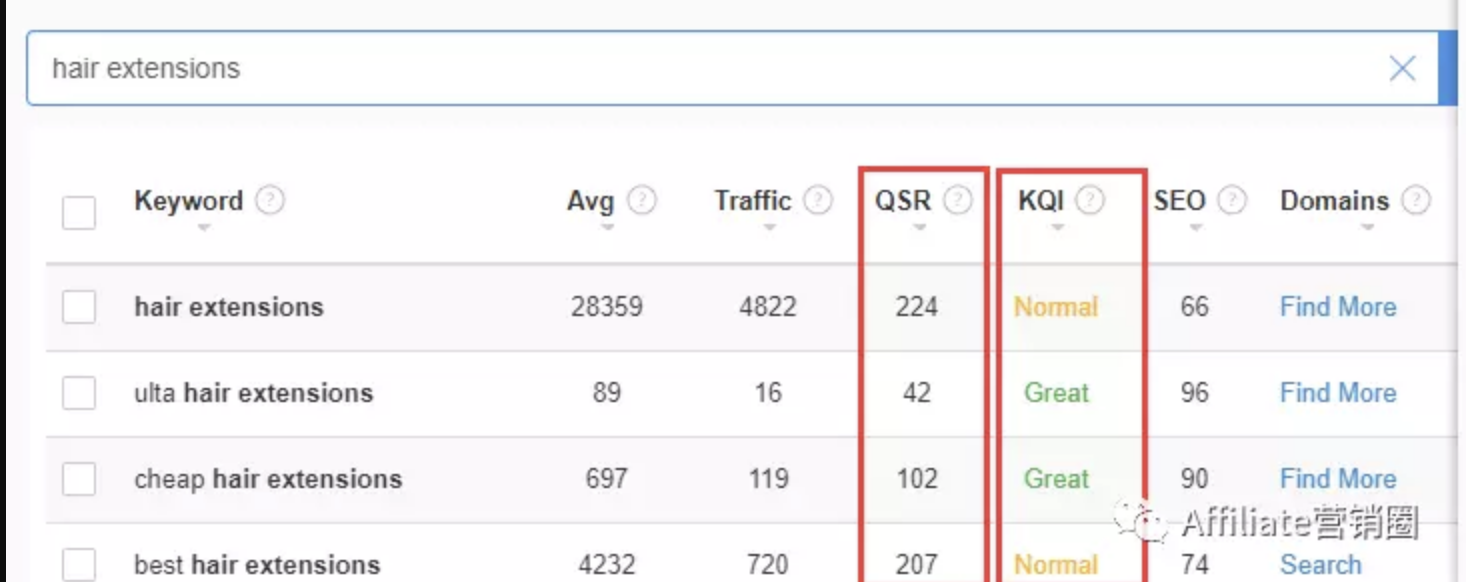Click Avg value 4232

[607, 565]
